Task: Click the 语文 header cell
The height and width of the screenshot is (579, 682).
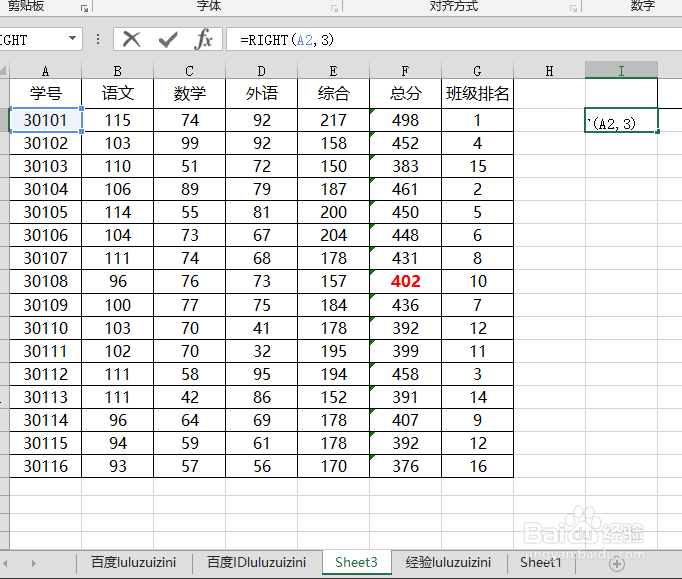Action: [x=117, y=94]
